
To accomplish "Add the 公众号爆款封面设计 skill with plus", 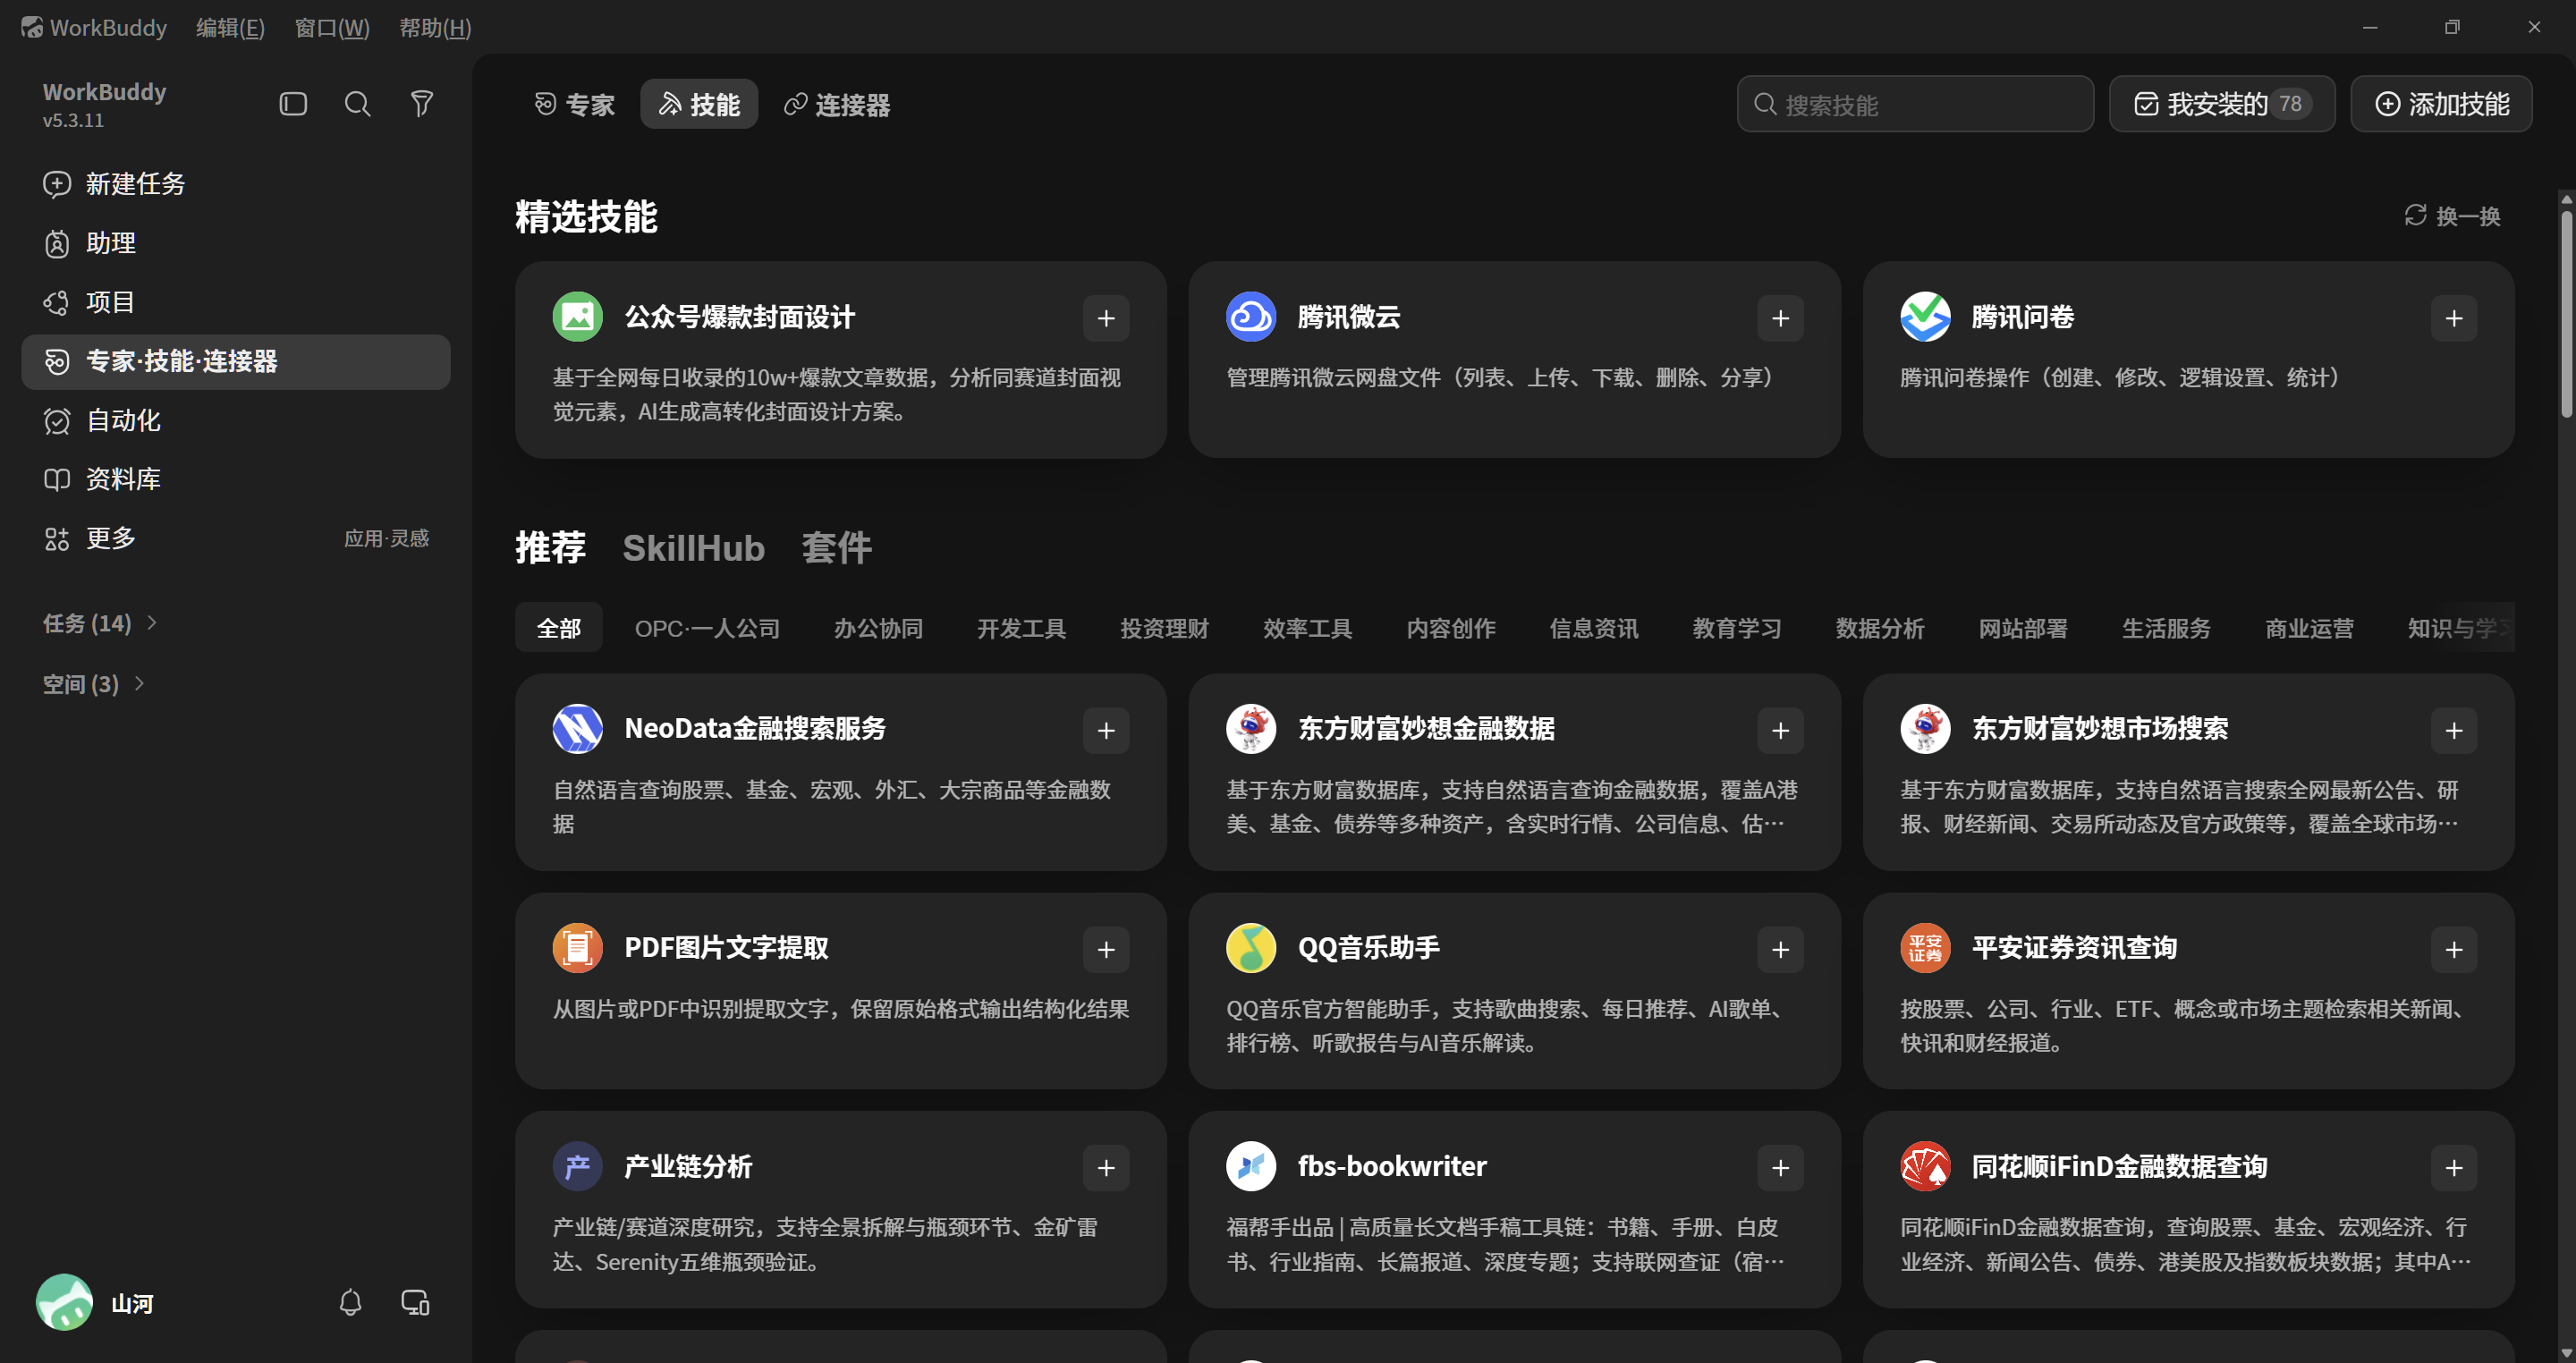I will point(1106,318).
